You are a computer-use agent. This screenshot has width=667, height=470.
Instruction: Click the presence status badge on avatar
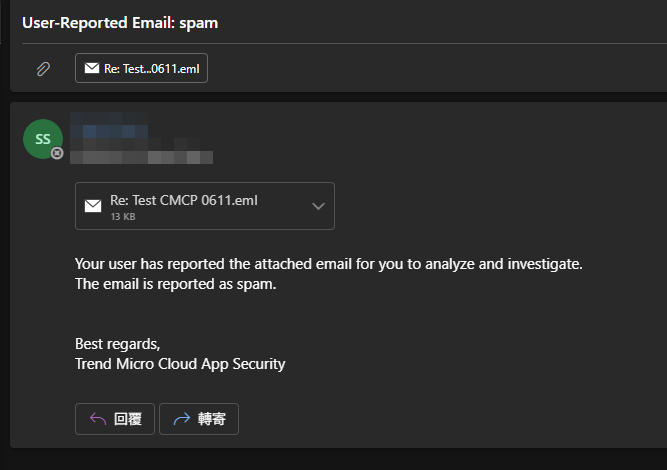(x=57, y=153)
